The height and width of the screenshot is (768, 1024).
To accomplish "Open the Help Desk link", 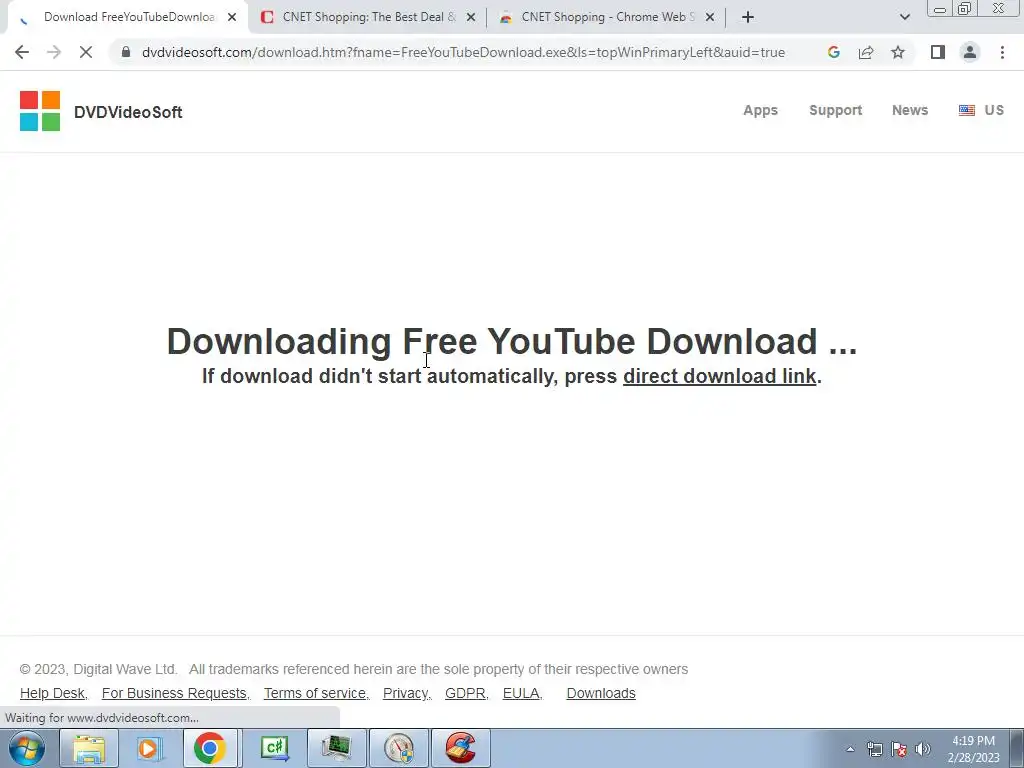I will pos(52,693).
